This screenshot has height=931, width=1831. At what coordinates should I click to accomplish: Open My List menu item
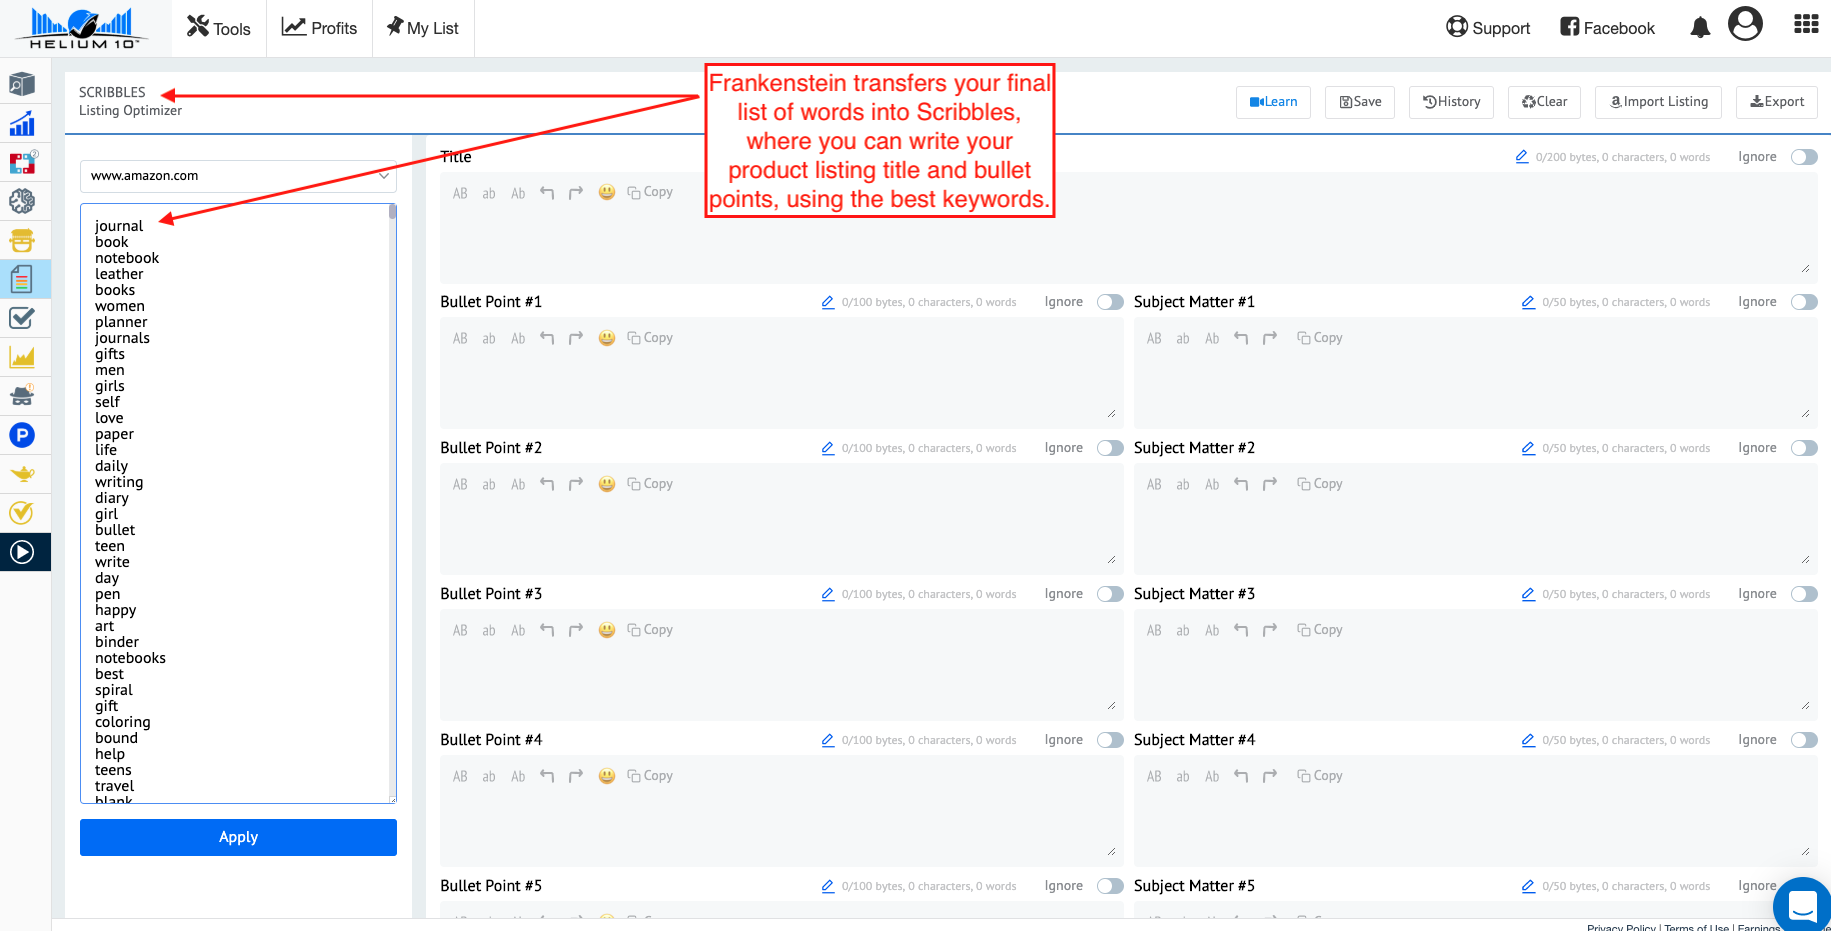[x=422, y=28]
